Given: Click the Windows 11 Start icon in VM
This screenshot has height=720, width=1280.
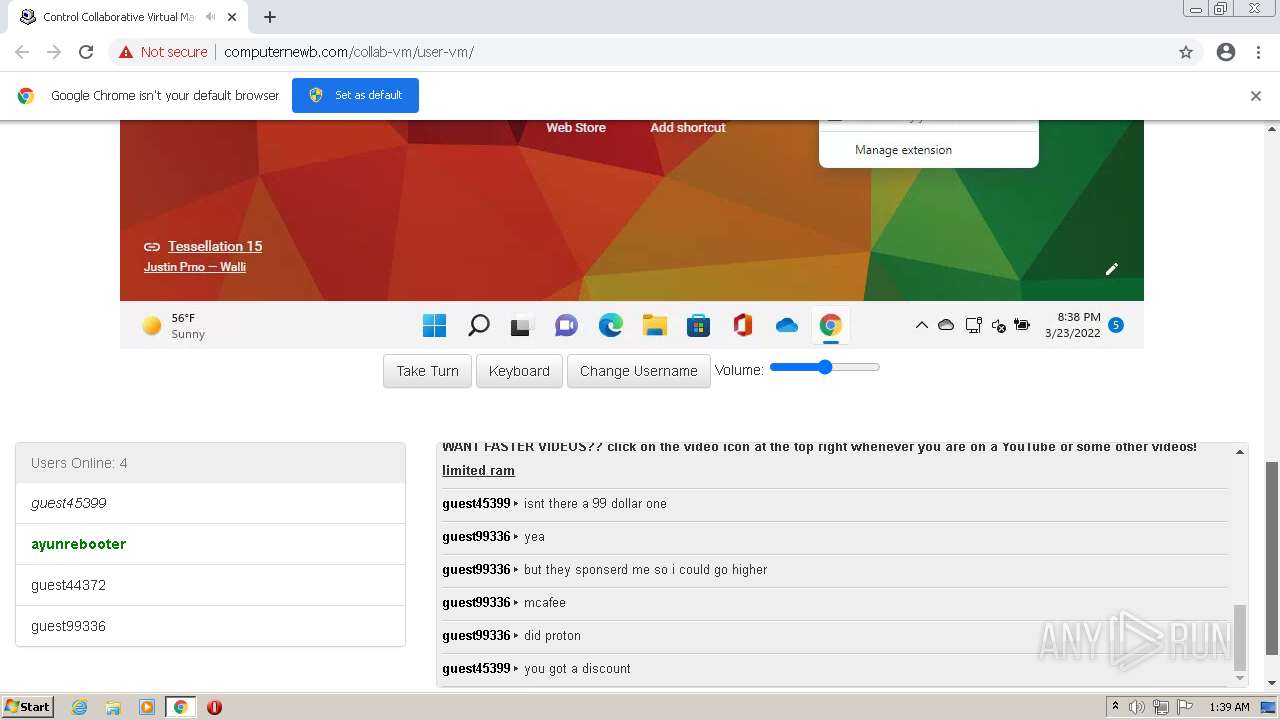Looking at the screenshot, I should [434, 325].
